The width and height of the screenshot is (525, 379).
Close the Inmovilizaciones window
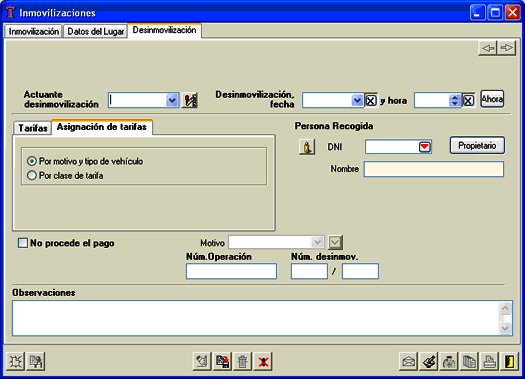[x=513, y=13]
